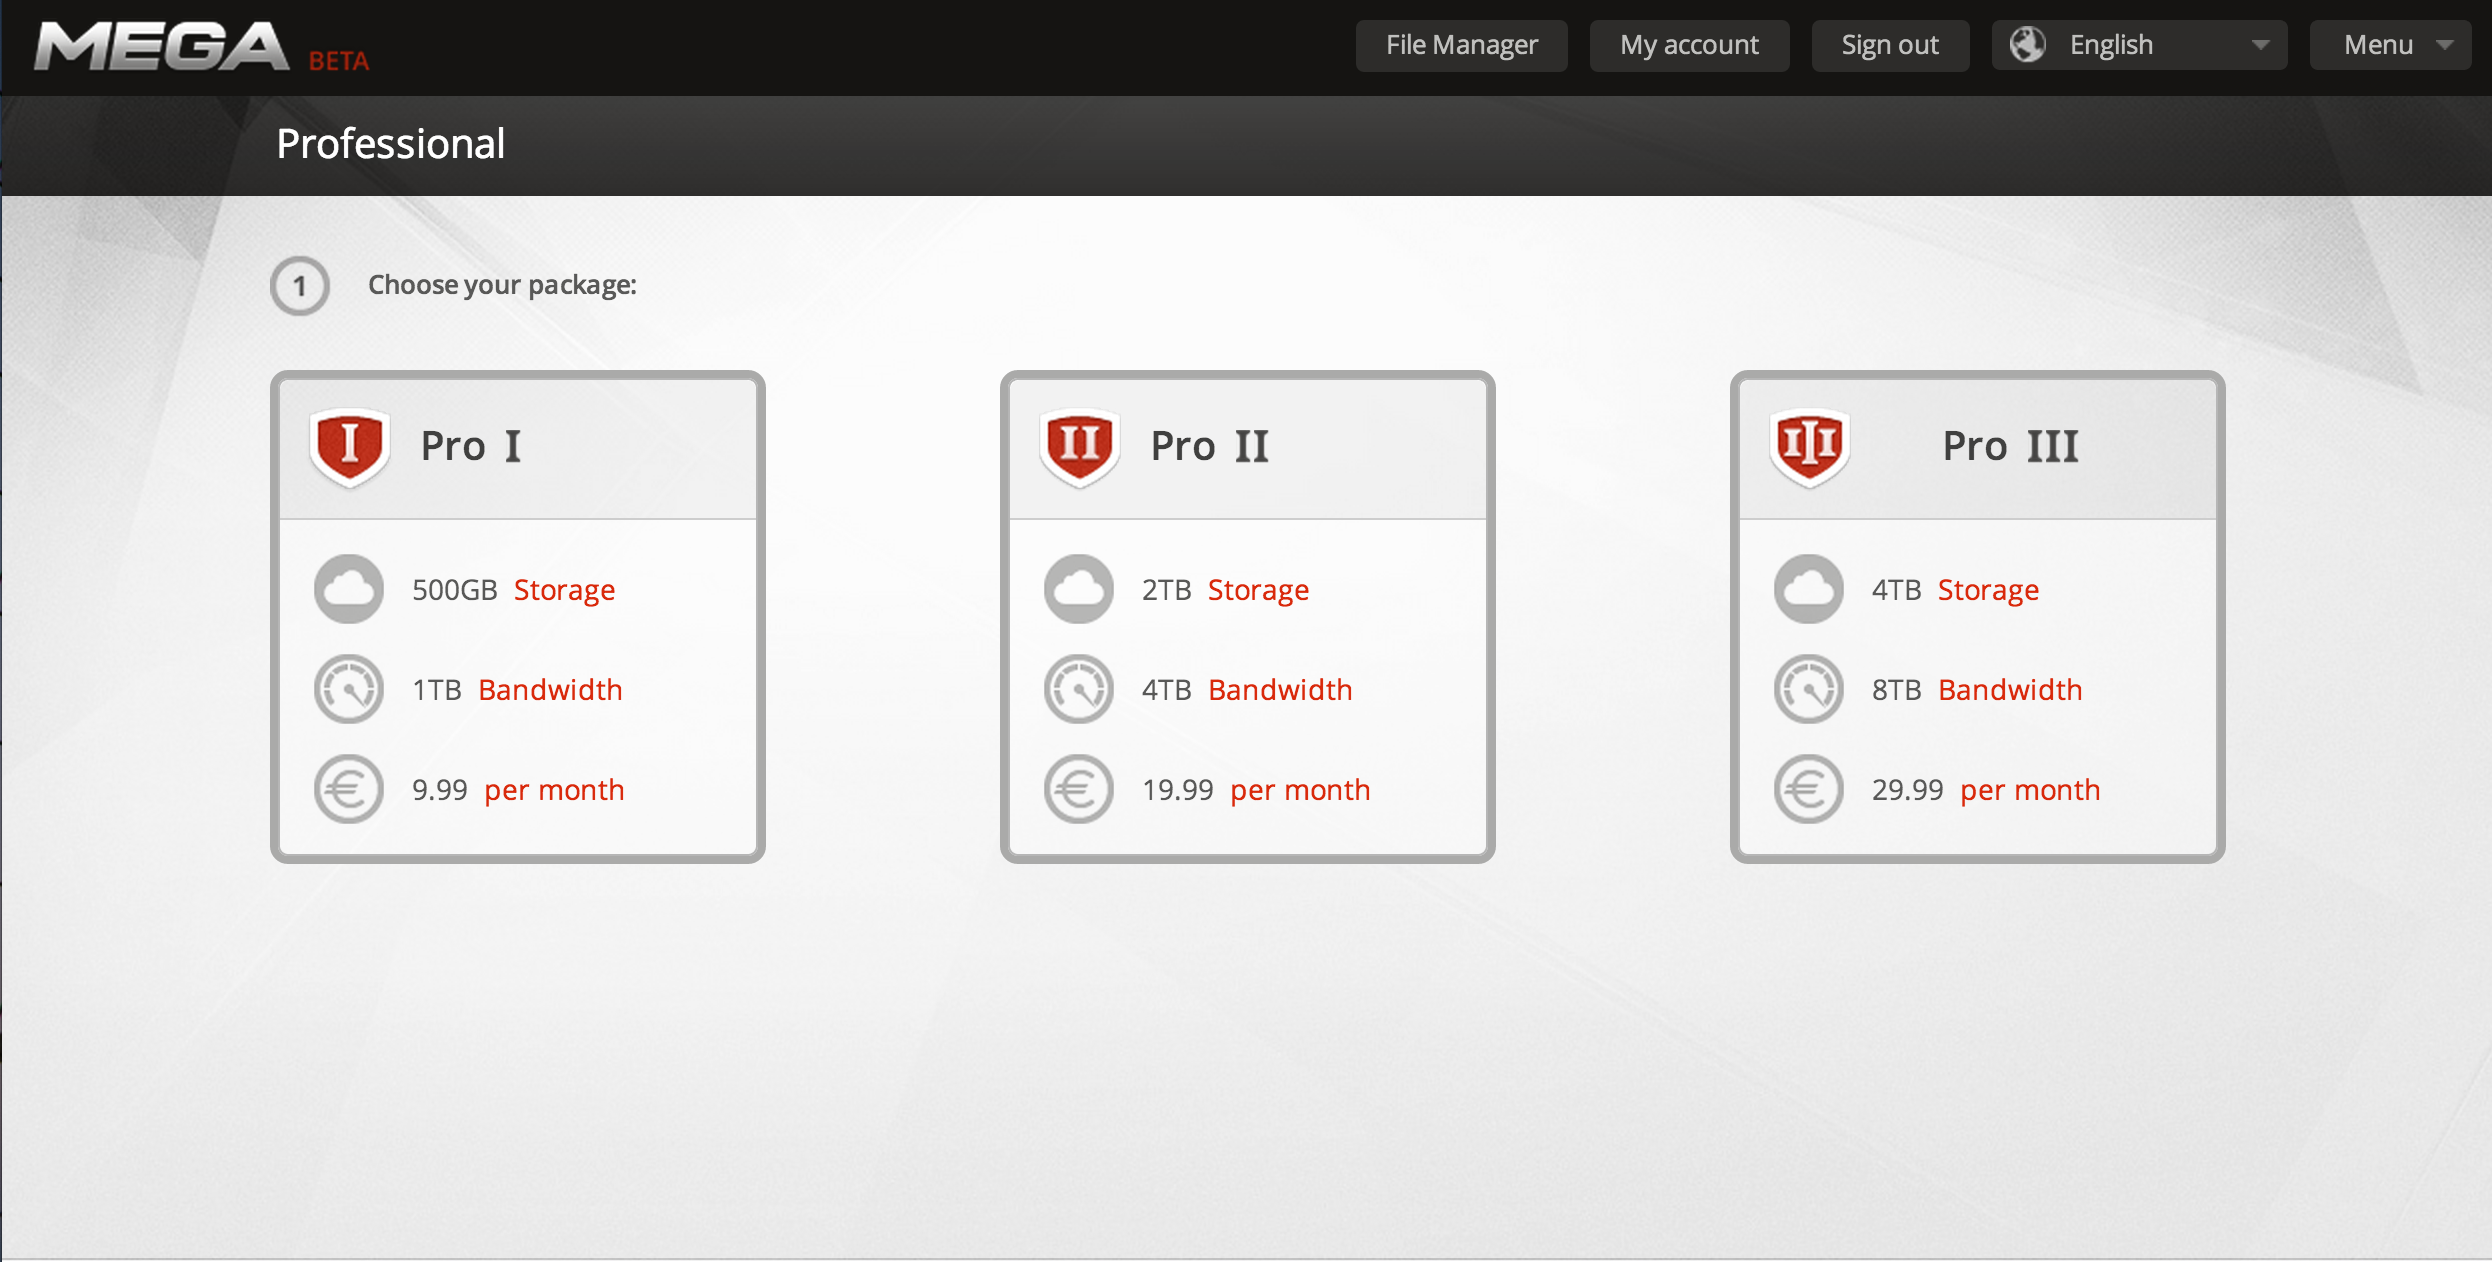This screenshot has height=1262, width=2492.
Task: Click the File Manager button
Action: (1459, 45)
